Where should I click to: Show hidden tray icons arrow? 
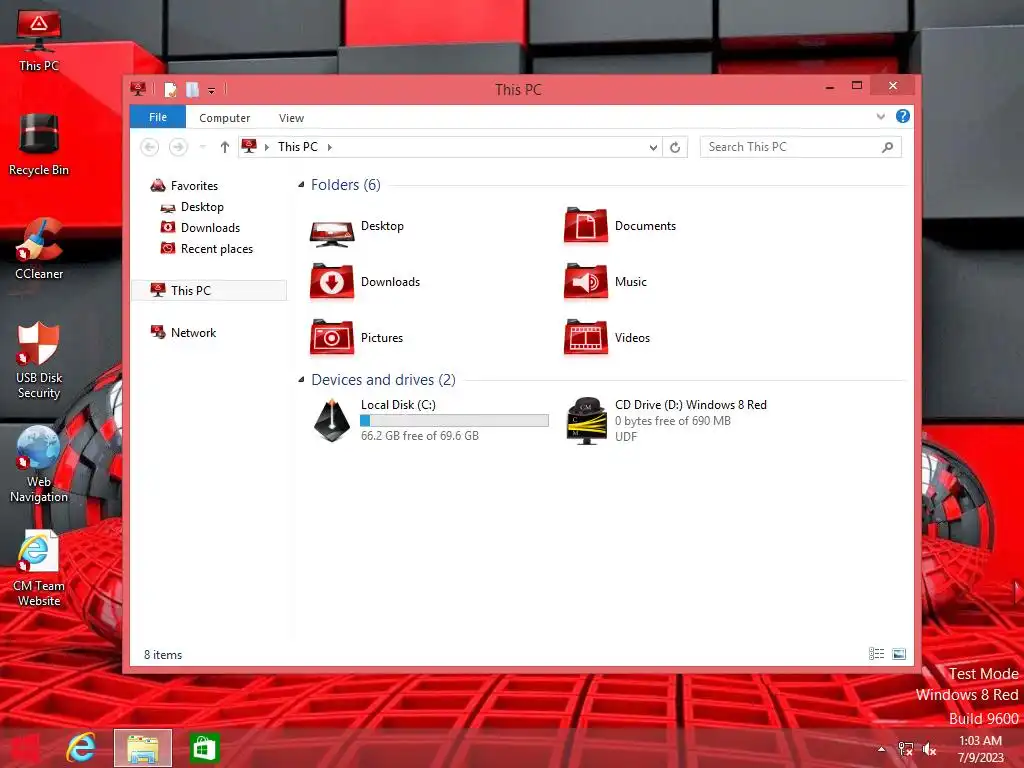(x=882, y=749)
